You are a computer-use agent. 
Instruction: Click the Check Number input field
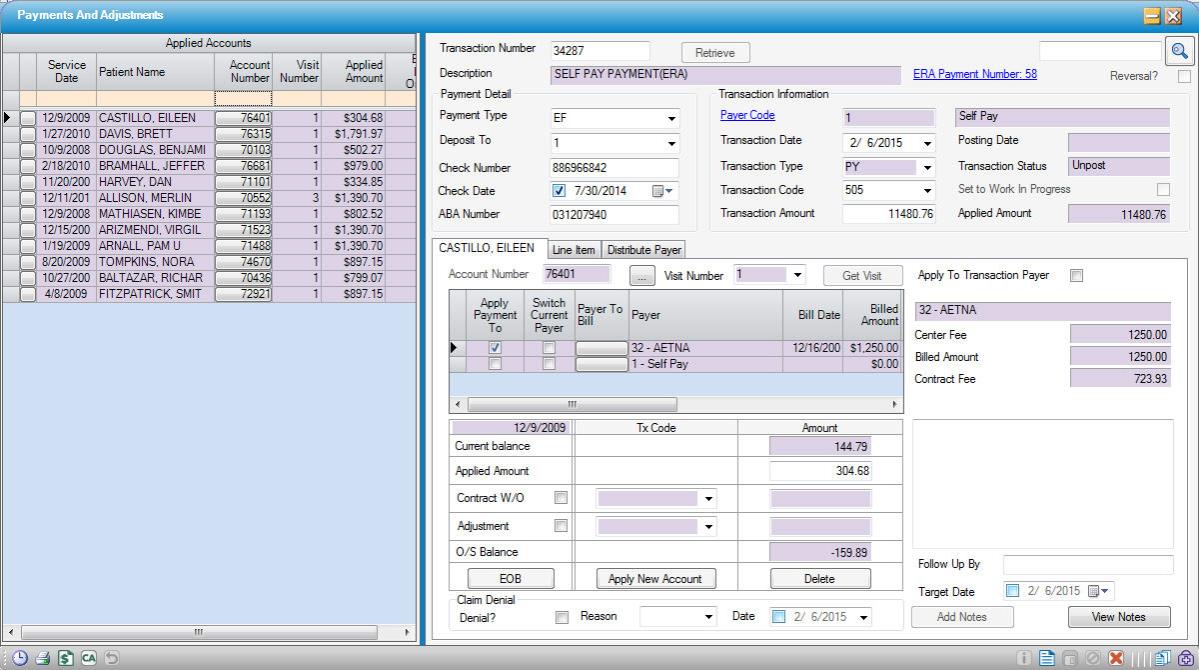coord(614,168)
